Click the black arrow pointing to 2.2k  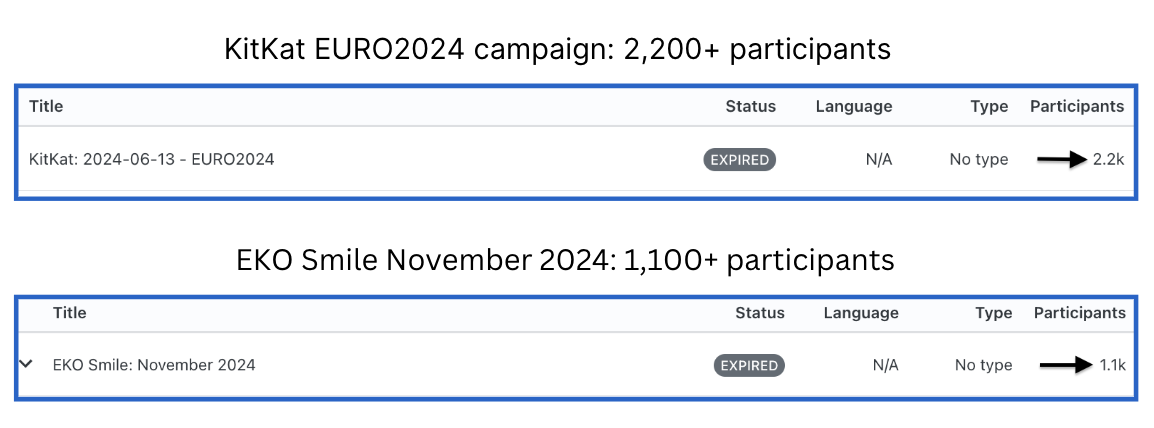pos(1063,160)
